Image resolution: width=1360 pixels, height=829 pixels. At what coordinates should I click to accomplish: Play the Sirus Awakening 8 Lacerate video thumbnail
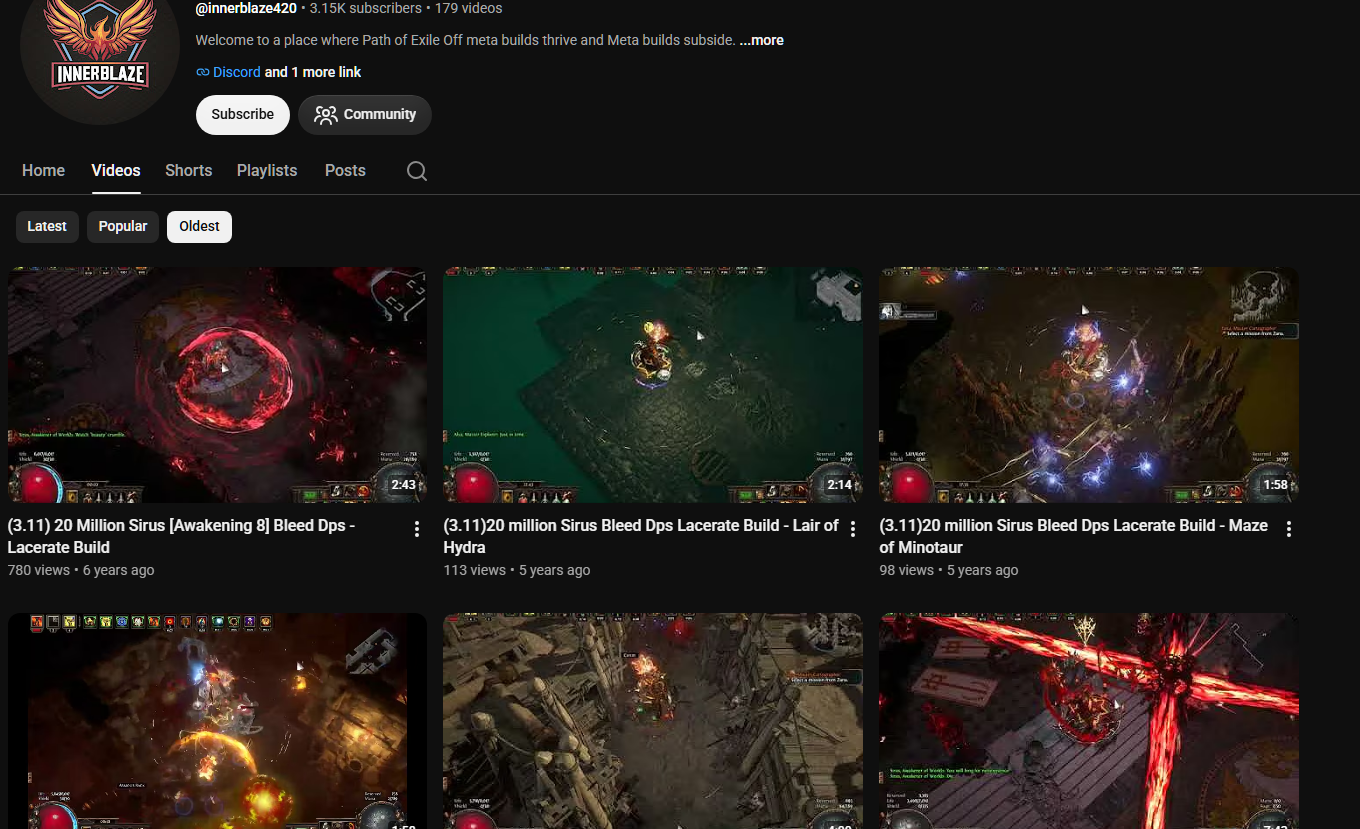pyautogui.click(x=217, y=385)
